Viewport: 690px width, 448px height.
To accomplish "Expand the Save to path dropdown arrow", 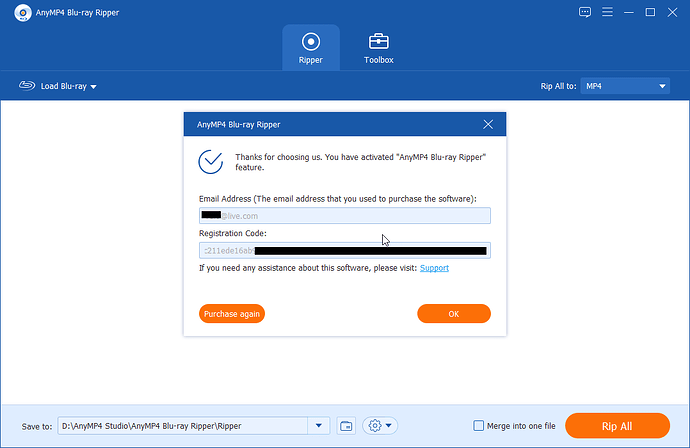I will click(x=319, y=426).
